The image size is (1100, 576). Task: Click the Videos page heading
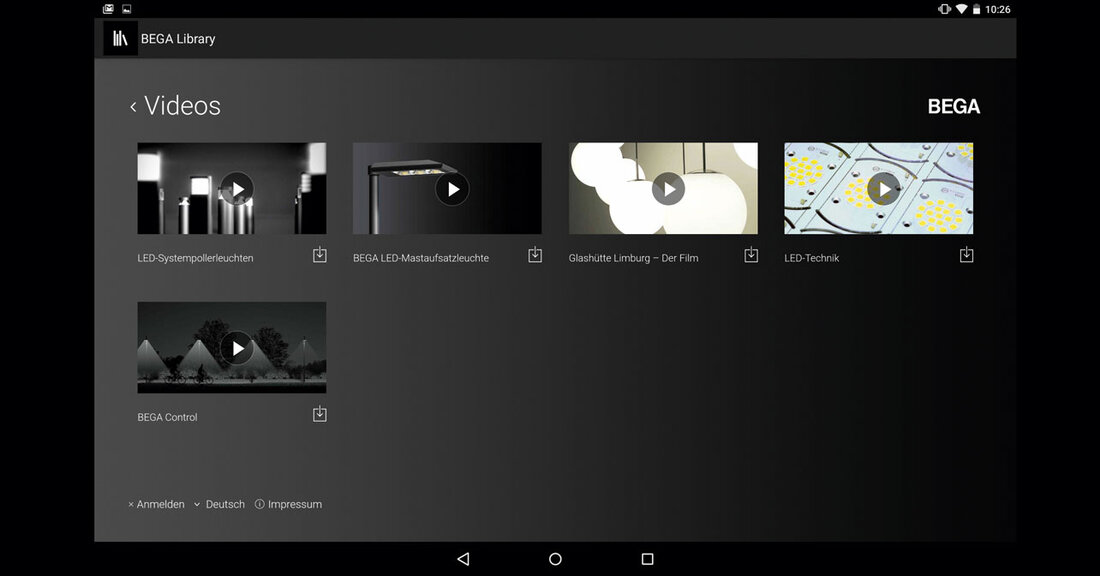coord(182,106)
